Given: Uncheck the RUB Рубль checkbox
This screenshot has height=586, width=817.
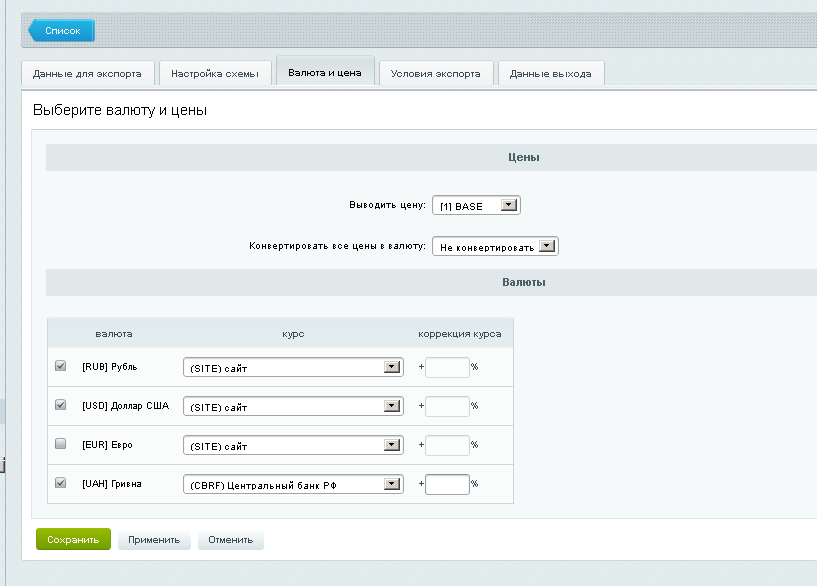Looking at the screenshot, I should [60, 367].
